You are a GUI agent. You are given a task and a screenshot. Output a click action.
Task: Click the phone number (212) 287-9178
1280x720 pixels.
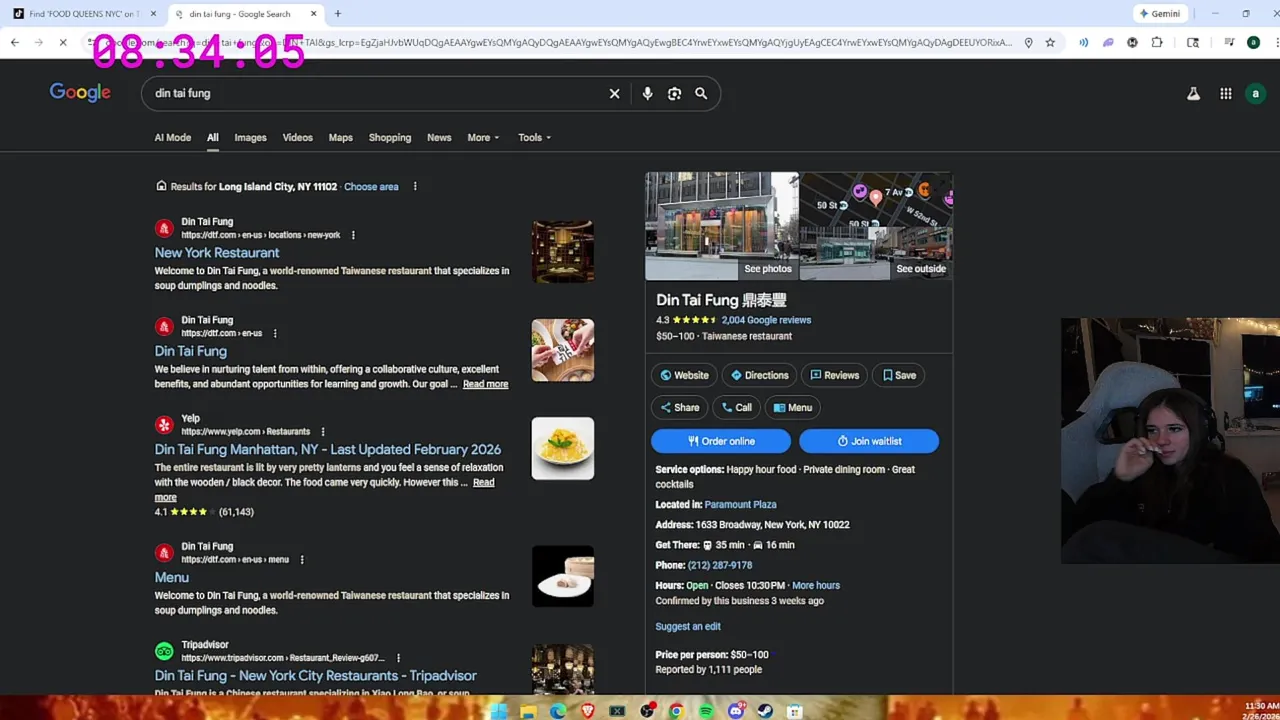(720, 565)
